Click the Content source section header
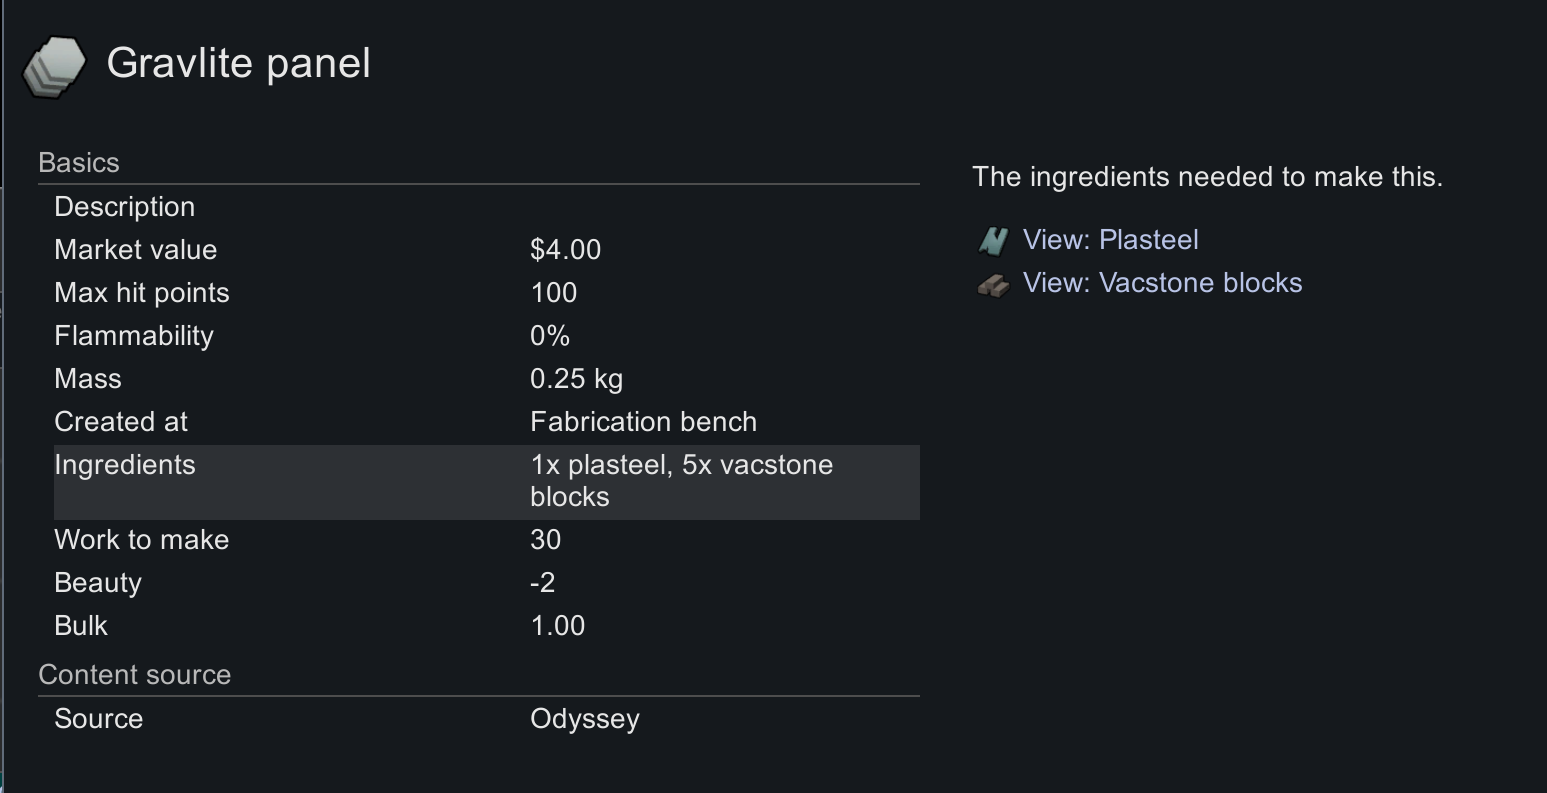 tap(135, 675)
